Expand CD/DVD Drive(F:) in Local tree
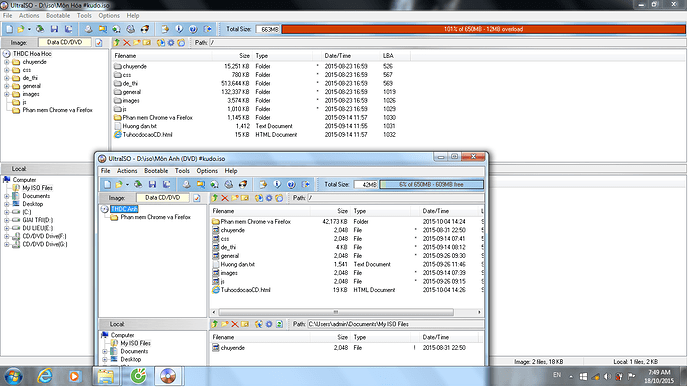Viewport: 690px width, 387px height. (x=7, y=236)
